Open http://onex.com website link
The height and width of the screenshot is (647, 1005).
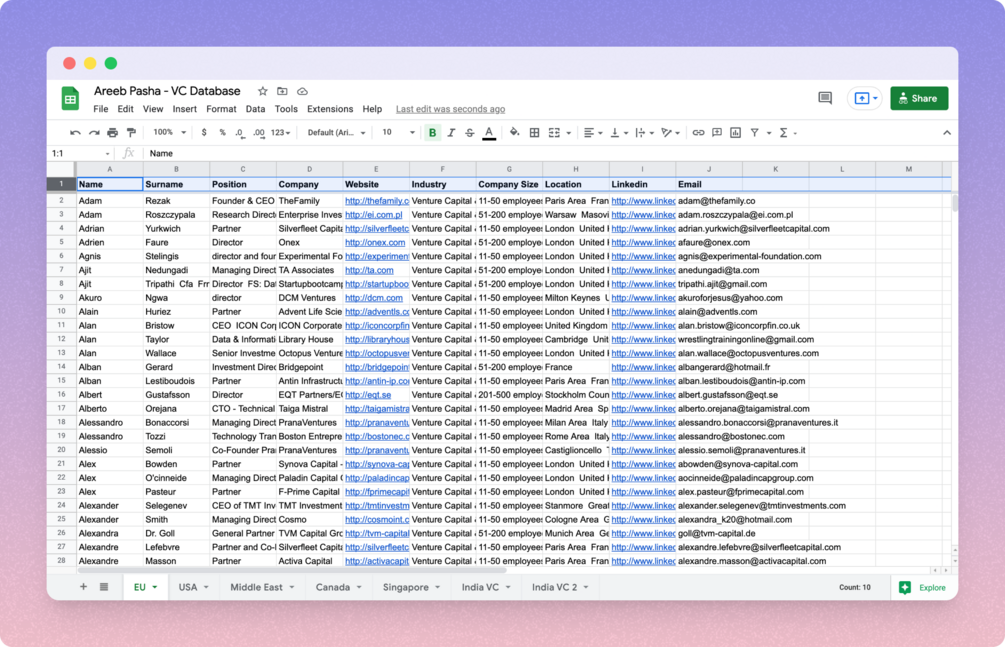click(375, 242)
